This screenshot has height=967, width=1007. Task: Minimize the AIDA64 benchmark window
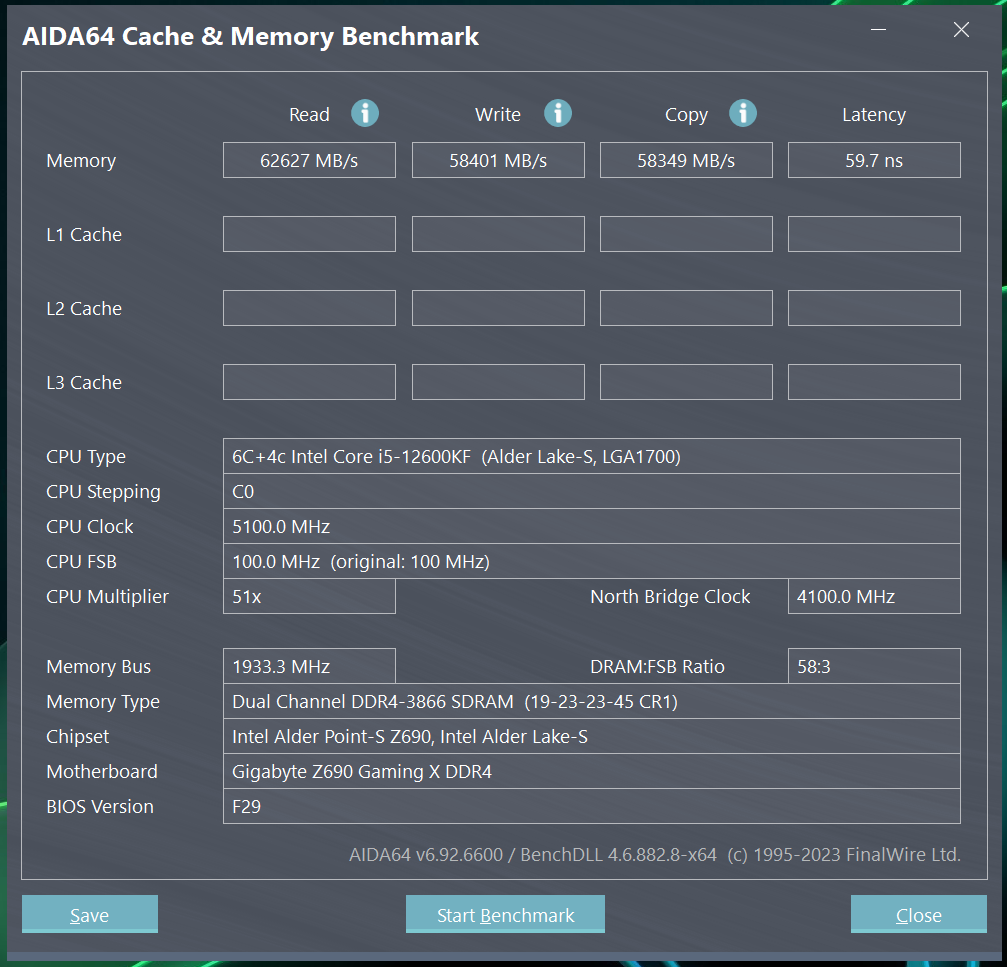point(878,30)
